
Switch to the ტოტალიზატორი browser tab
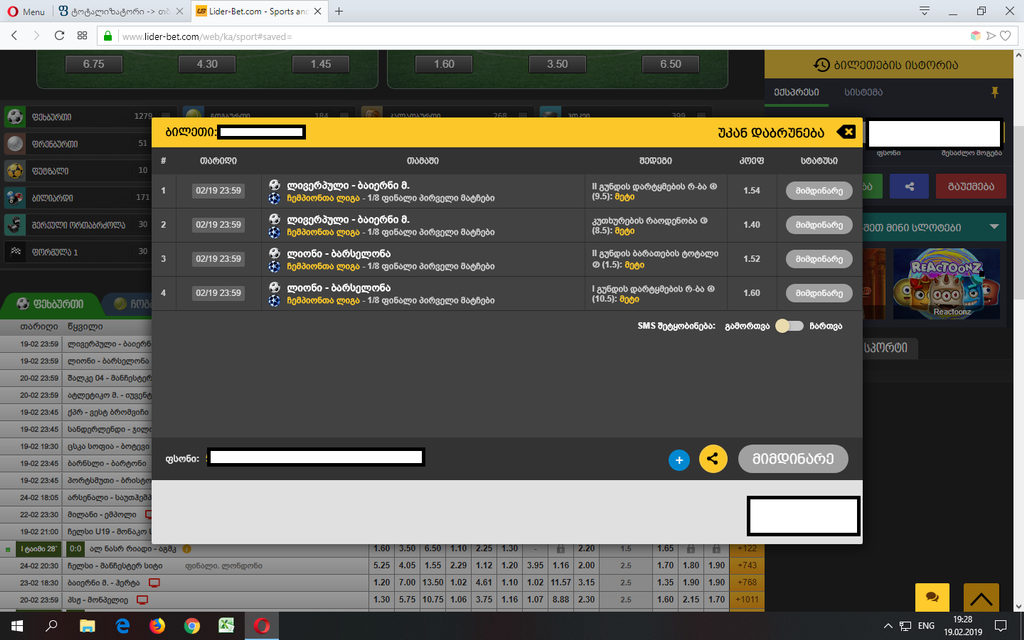(120, 11)
